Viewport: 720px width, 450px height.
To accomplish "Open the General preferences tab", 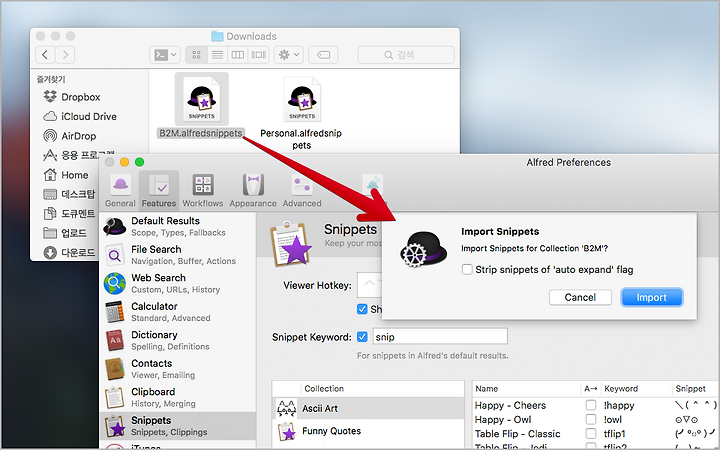I will point(120,191).
